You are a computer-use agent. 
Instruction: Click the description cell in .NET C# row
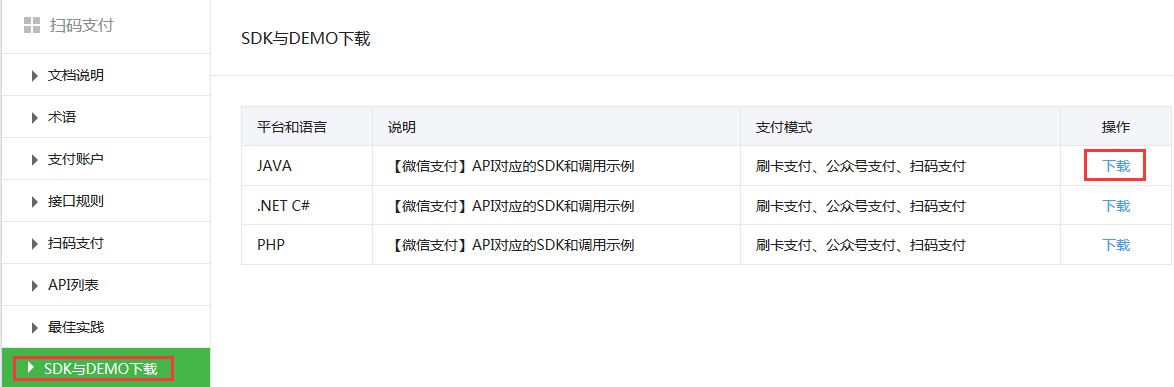pos(556,206)
